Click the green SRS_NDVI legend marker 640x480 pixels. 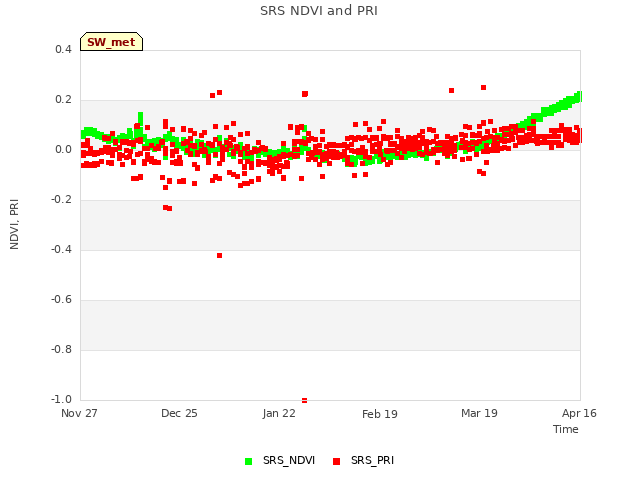[248, 461]
